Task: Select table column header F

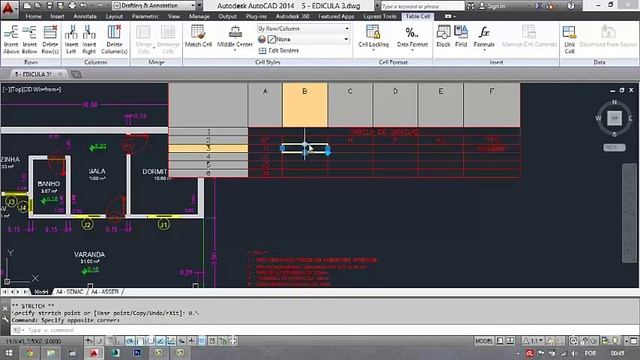Action: coord(491,104)
